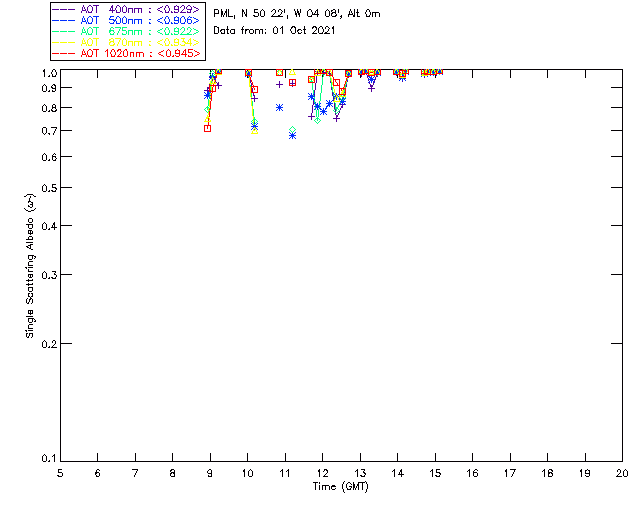Screen dimensions: 640x512
Task: Click the AOT 870nm legend entry
Action: click(x=126, y=42)
